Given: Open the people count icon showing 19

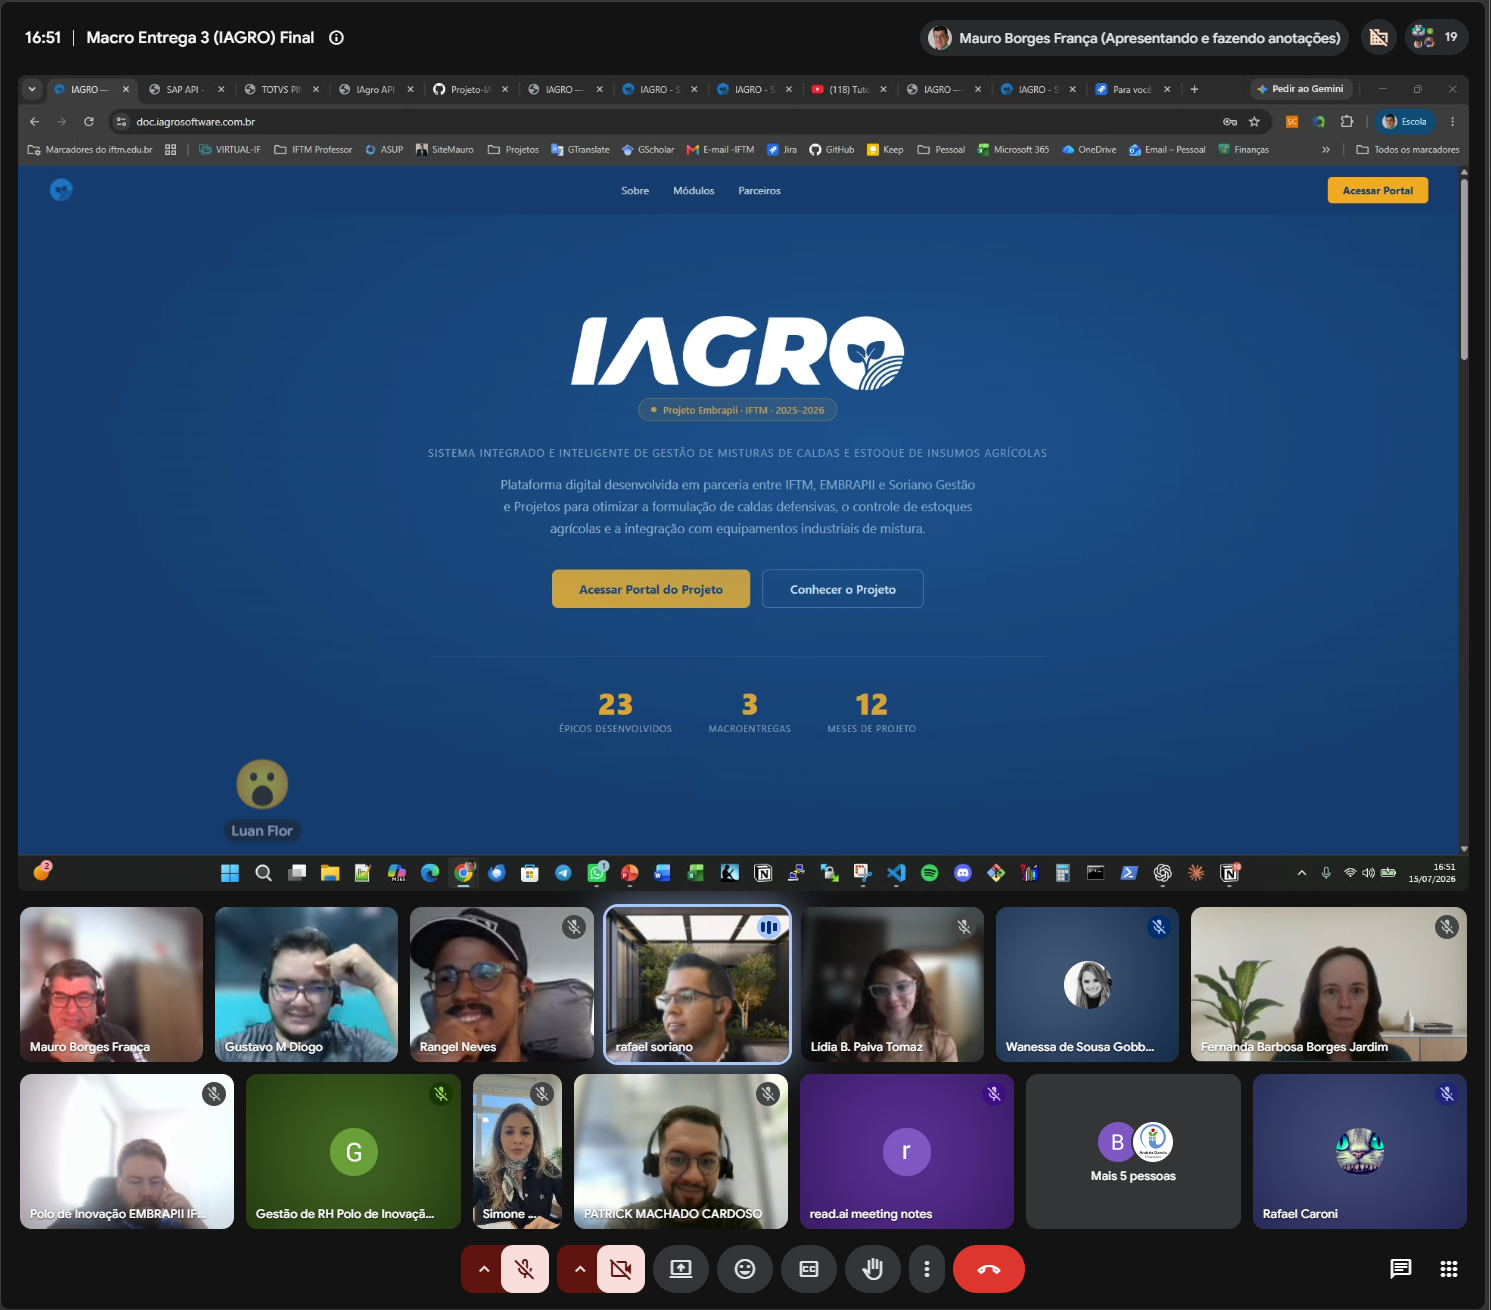Looking at the screenshot, I should tap(1436, 37).
